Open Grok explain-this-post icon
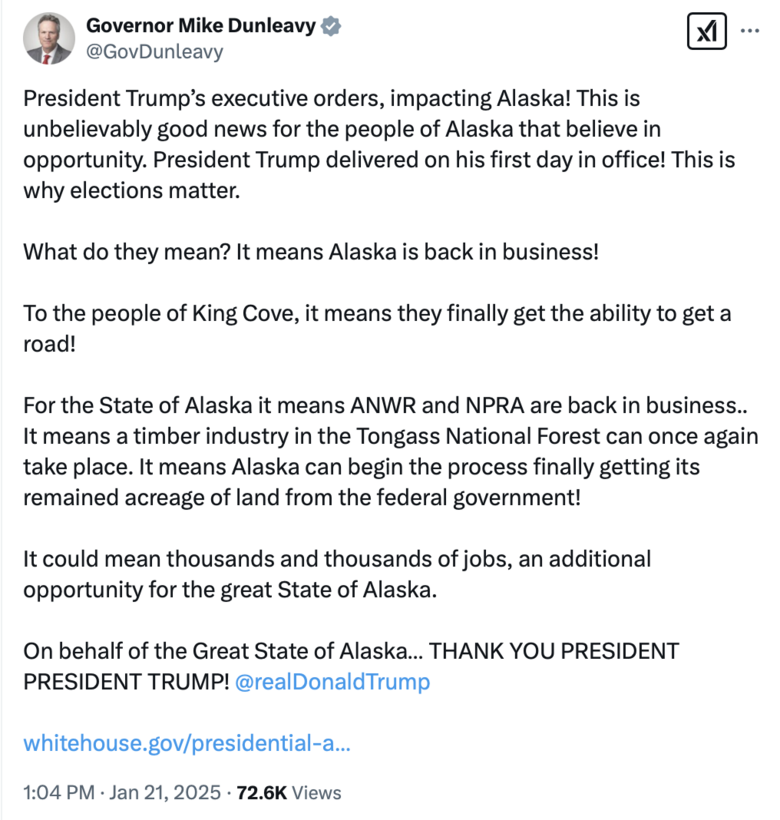The width and height of the screenshot is (780, 820). click(707, 32)
